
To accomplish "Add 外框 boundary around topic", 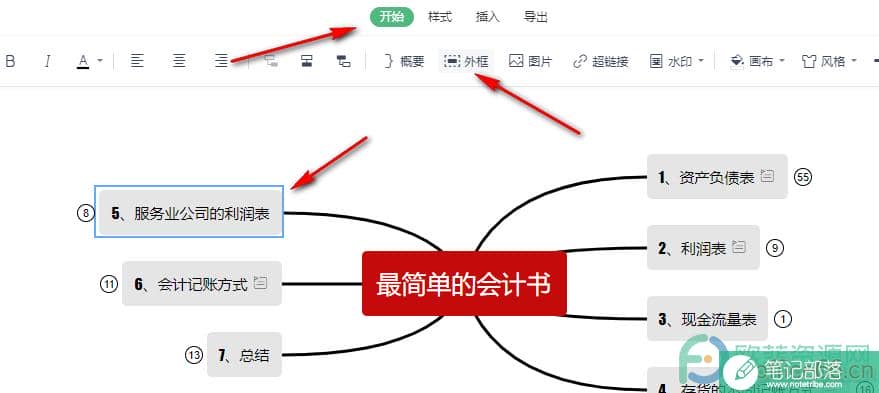I will [466, 61].
